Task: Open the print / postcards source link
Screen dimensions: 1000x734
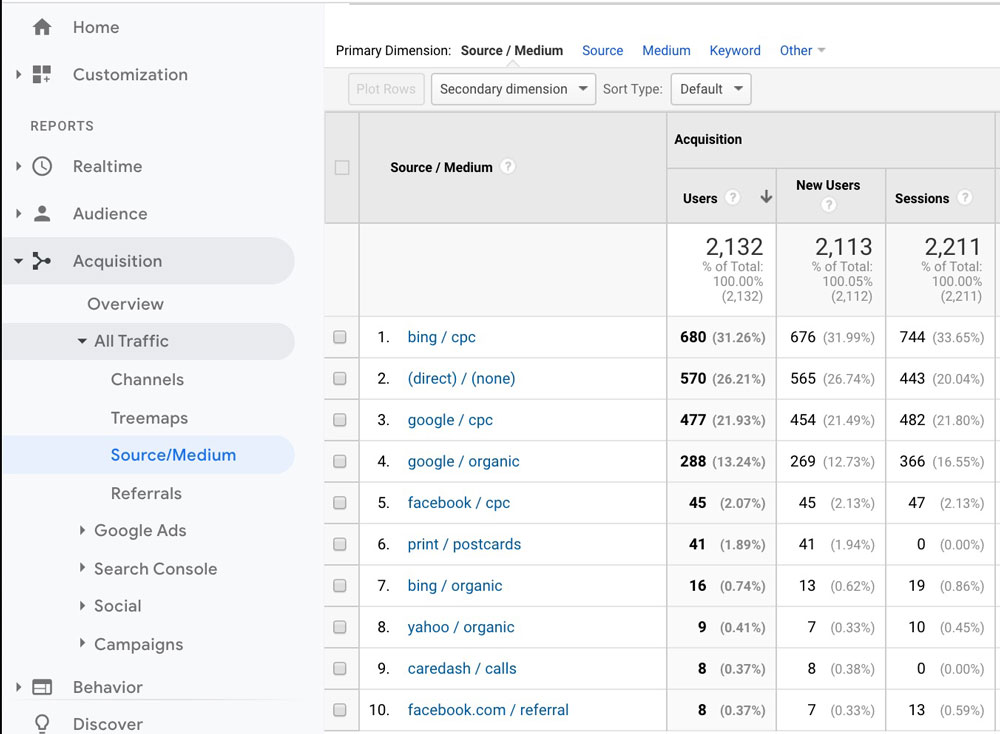Action: (464, 544)
